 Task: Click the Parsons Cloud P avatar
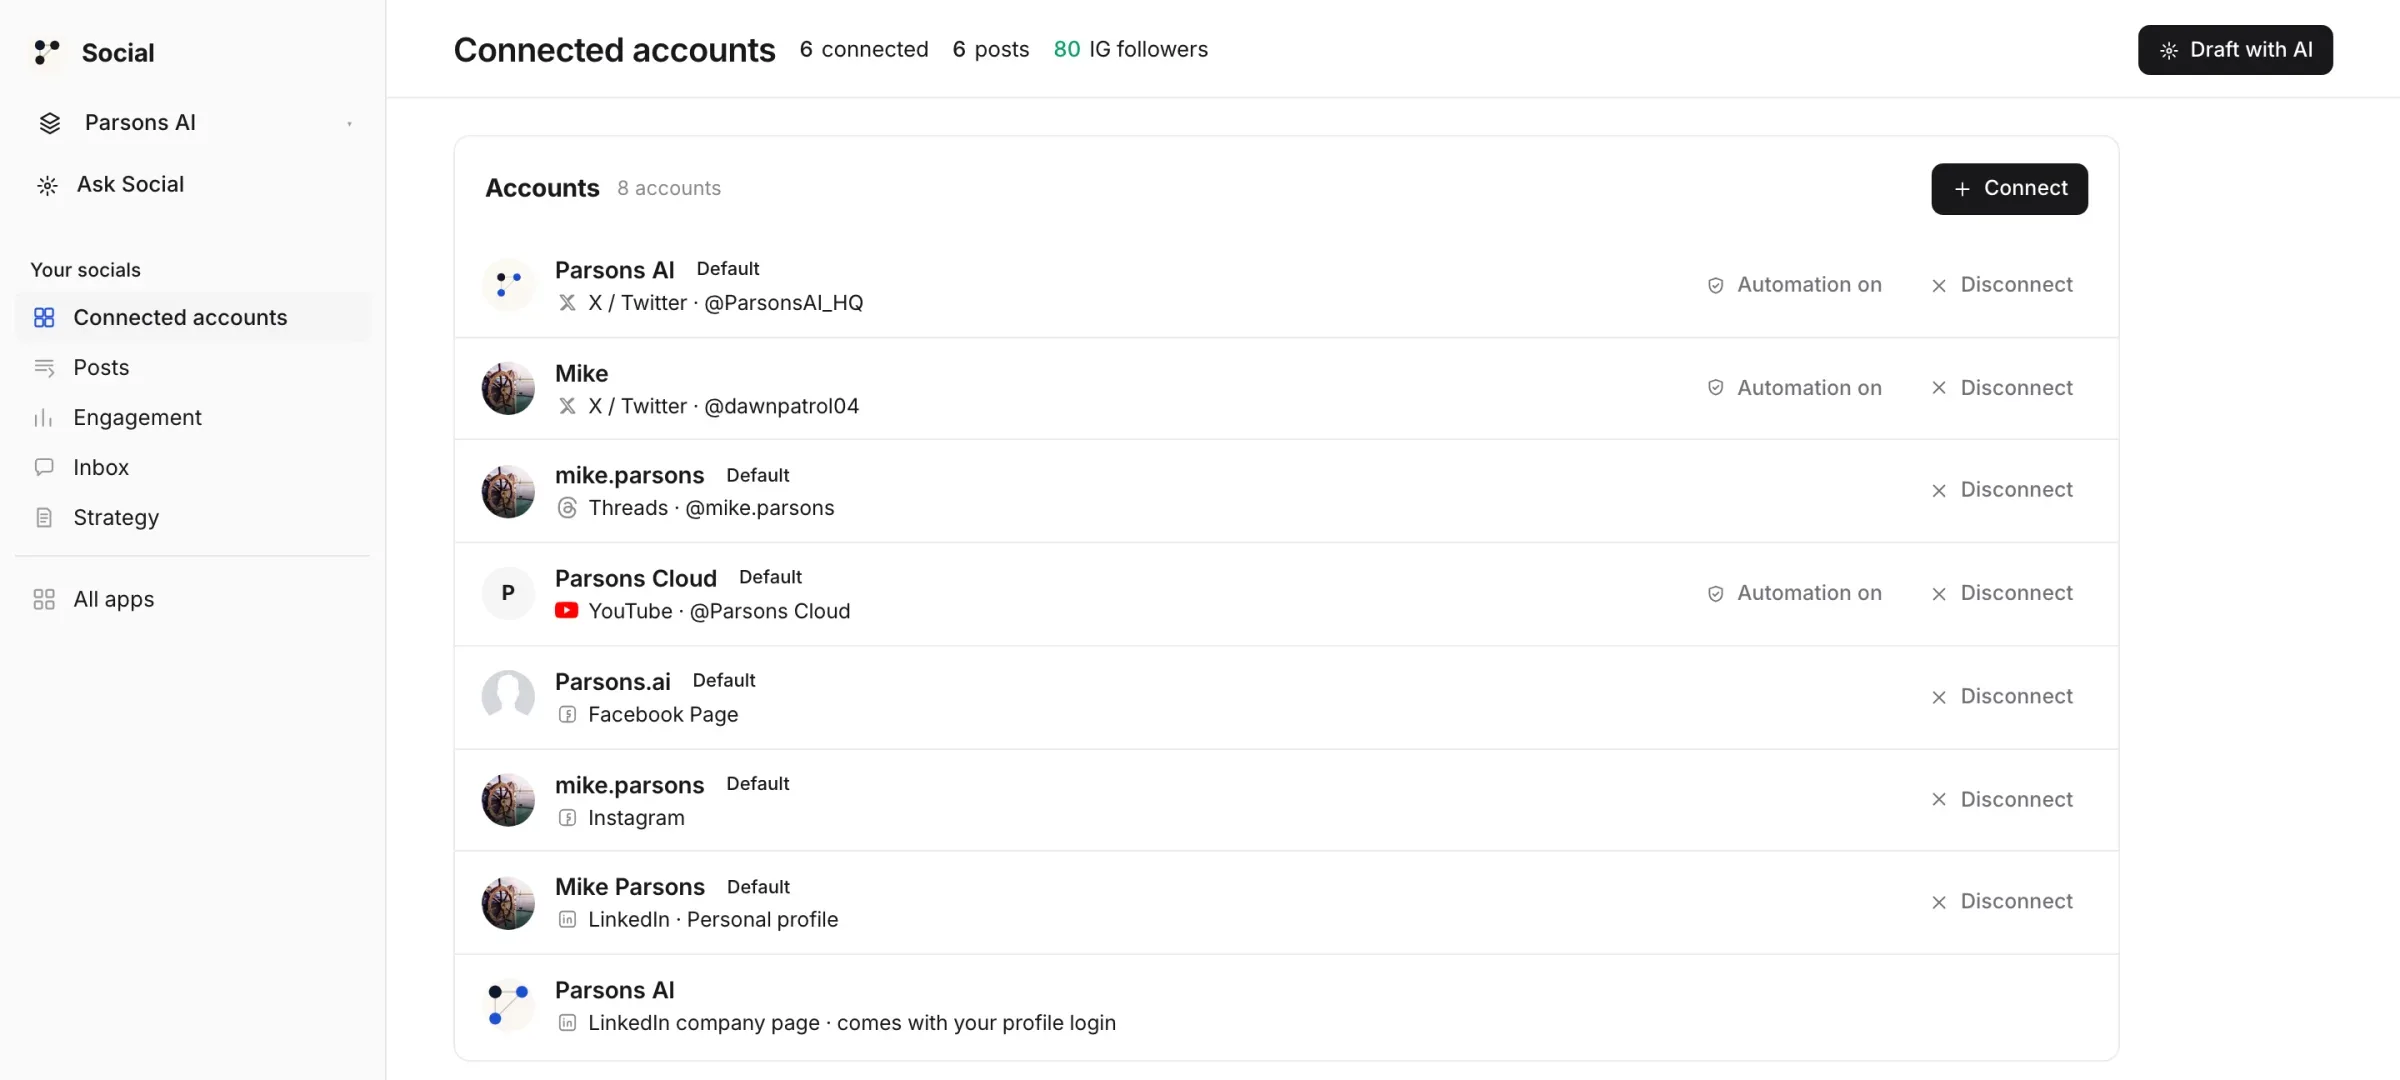click(x=508, y=593)
